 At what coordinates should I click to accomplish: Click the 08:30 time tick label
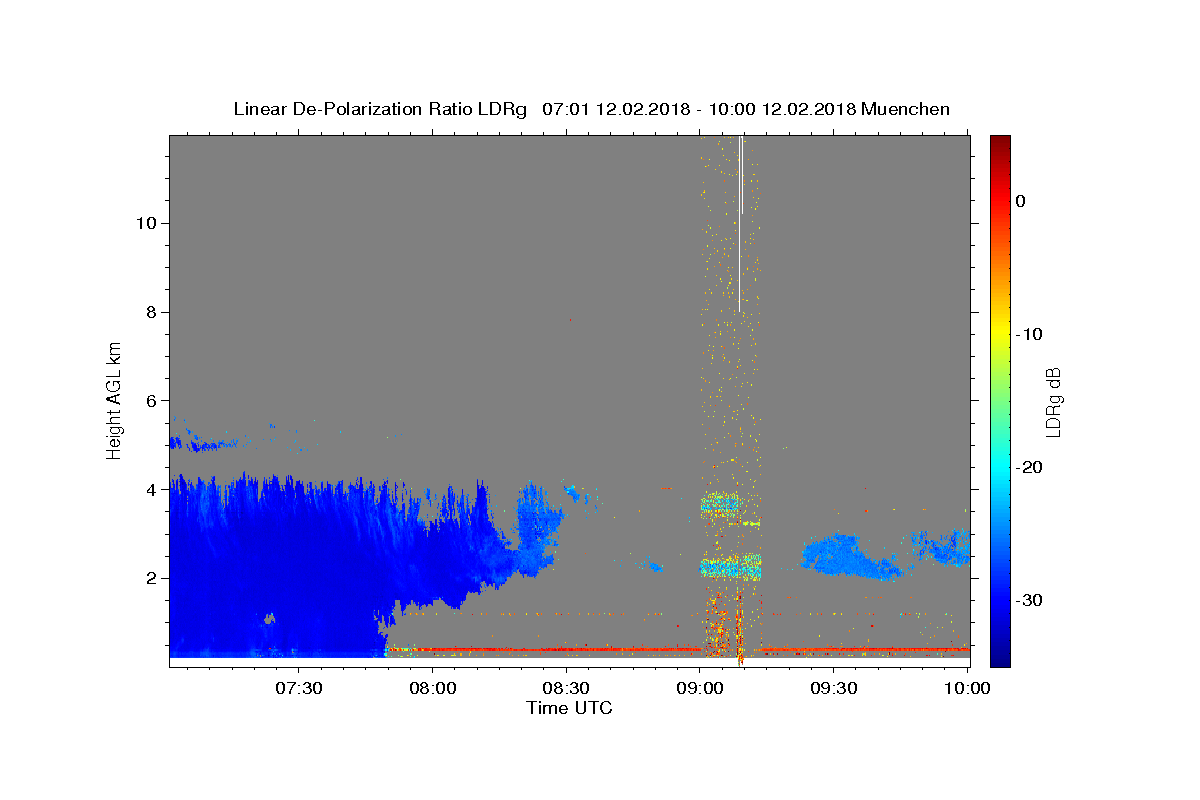(566, 688)
